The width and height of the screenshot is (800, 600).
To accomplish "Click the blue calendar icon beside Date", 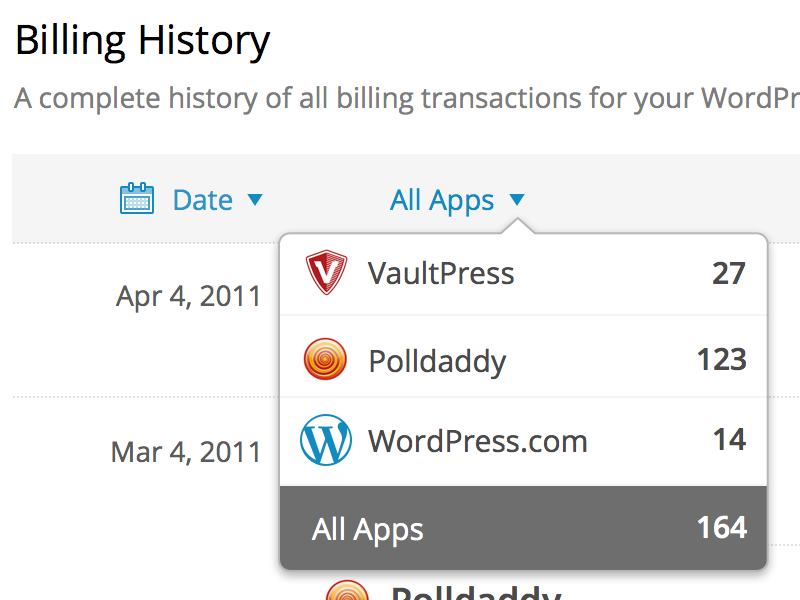I will click(x=136, y=199).
